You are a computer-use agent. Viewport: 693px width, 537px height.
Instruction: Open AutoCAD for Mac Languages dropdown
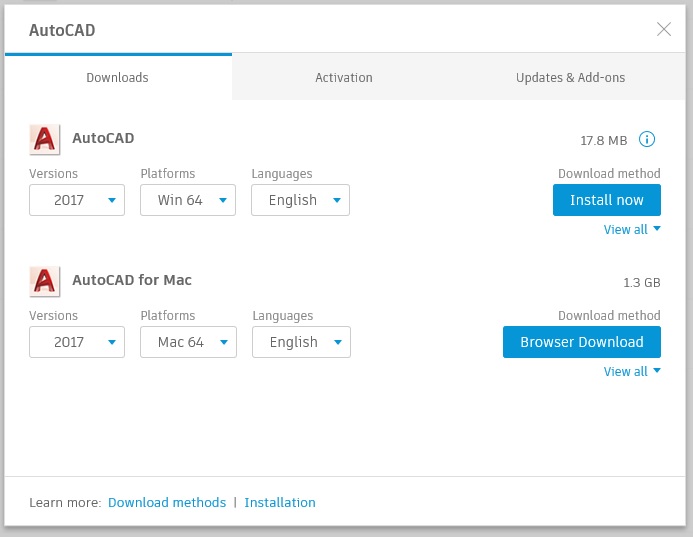(x=301, y=342)
